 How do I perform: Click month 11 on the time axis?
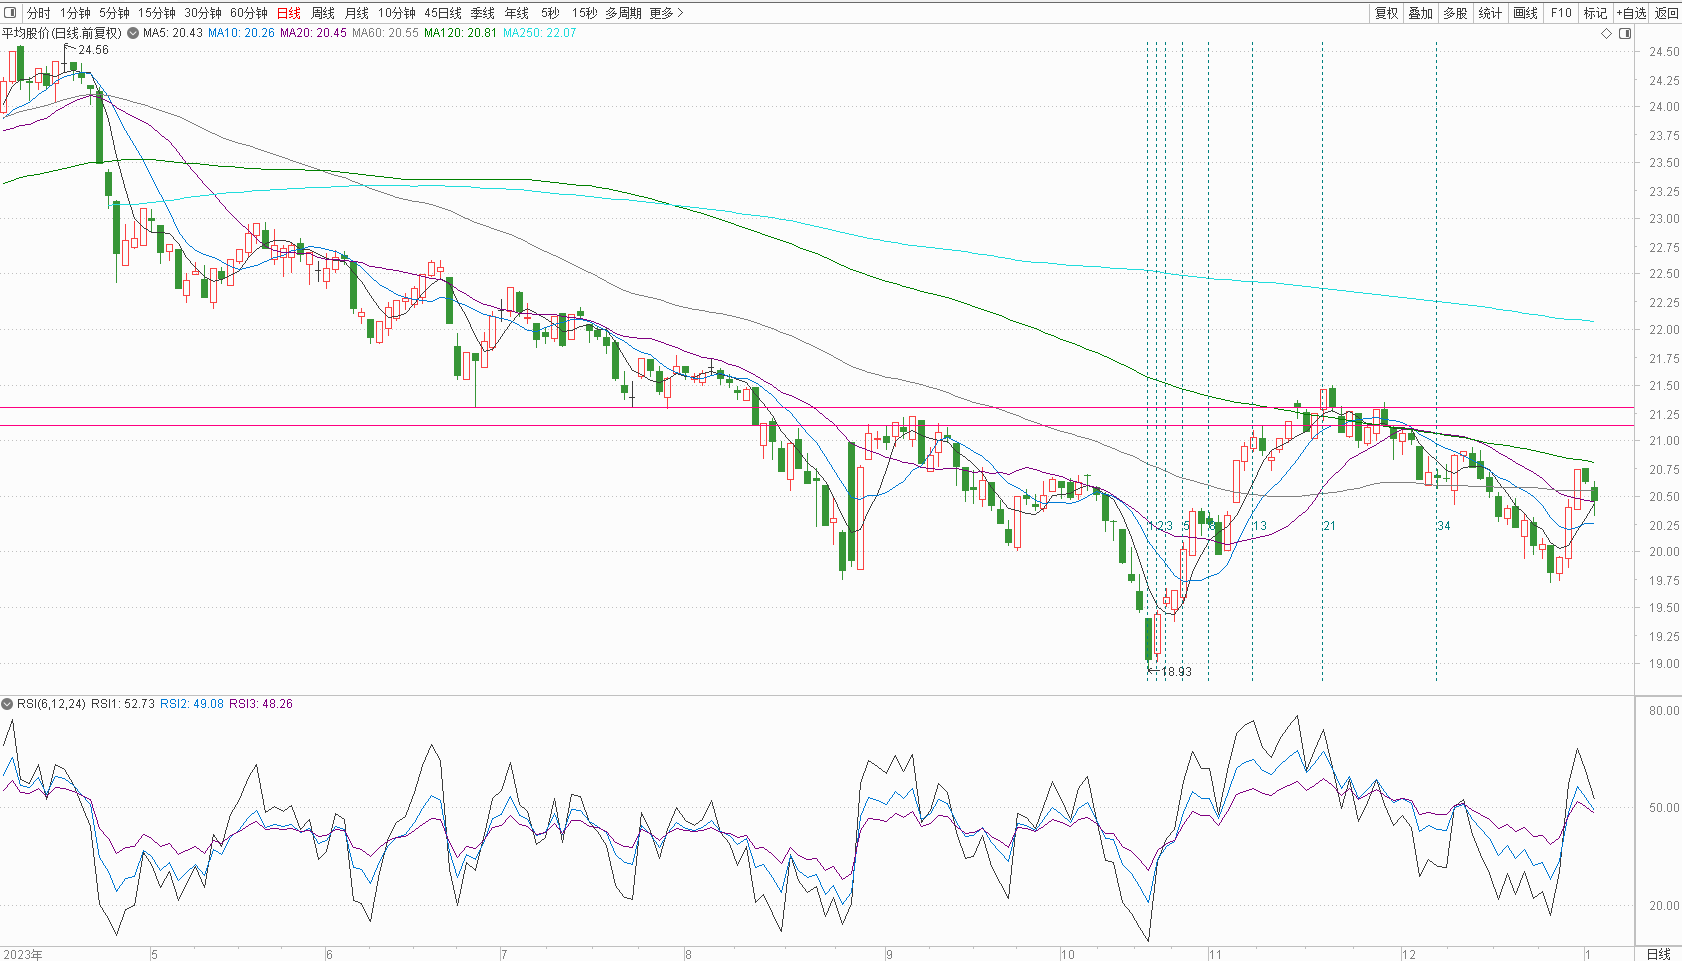[x=1215, y=955]
